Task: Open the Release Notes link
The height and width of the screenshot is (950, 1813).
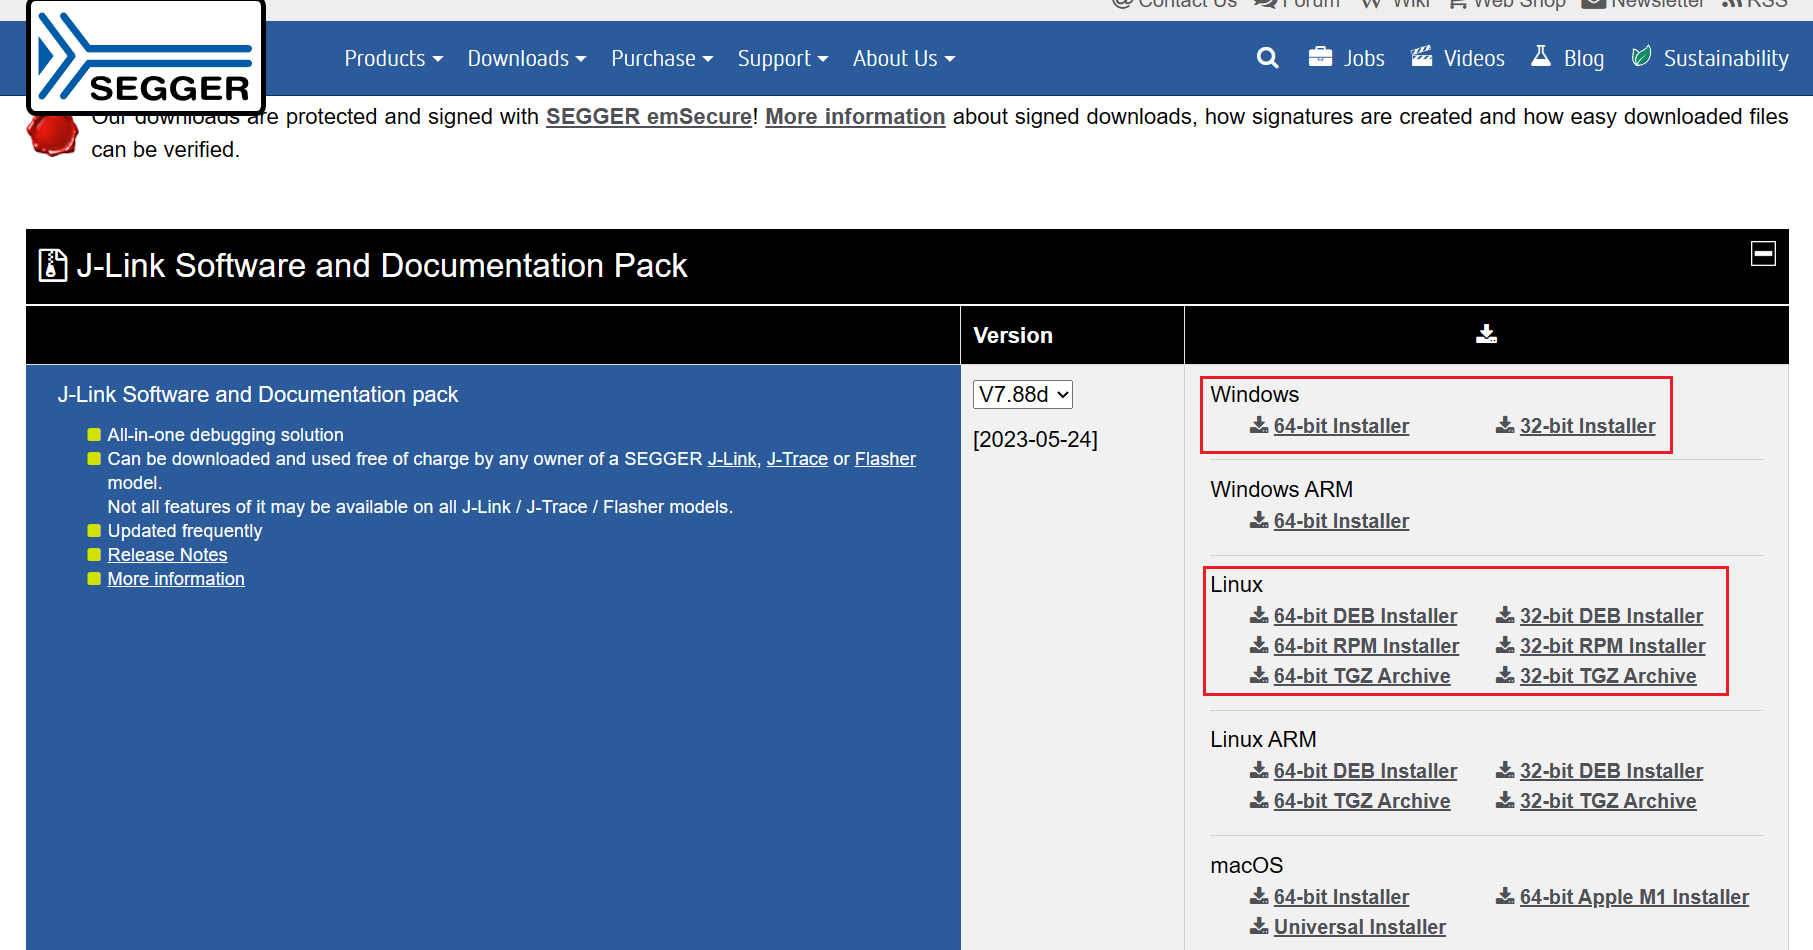Action: click(x=167, y=555)
